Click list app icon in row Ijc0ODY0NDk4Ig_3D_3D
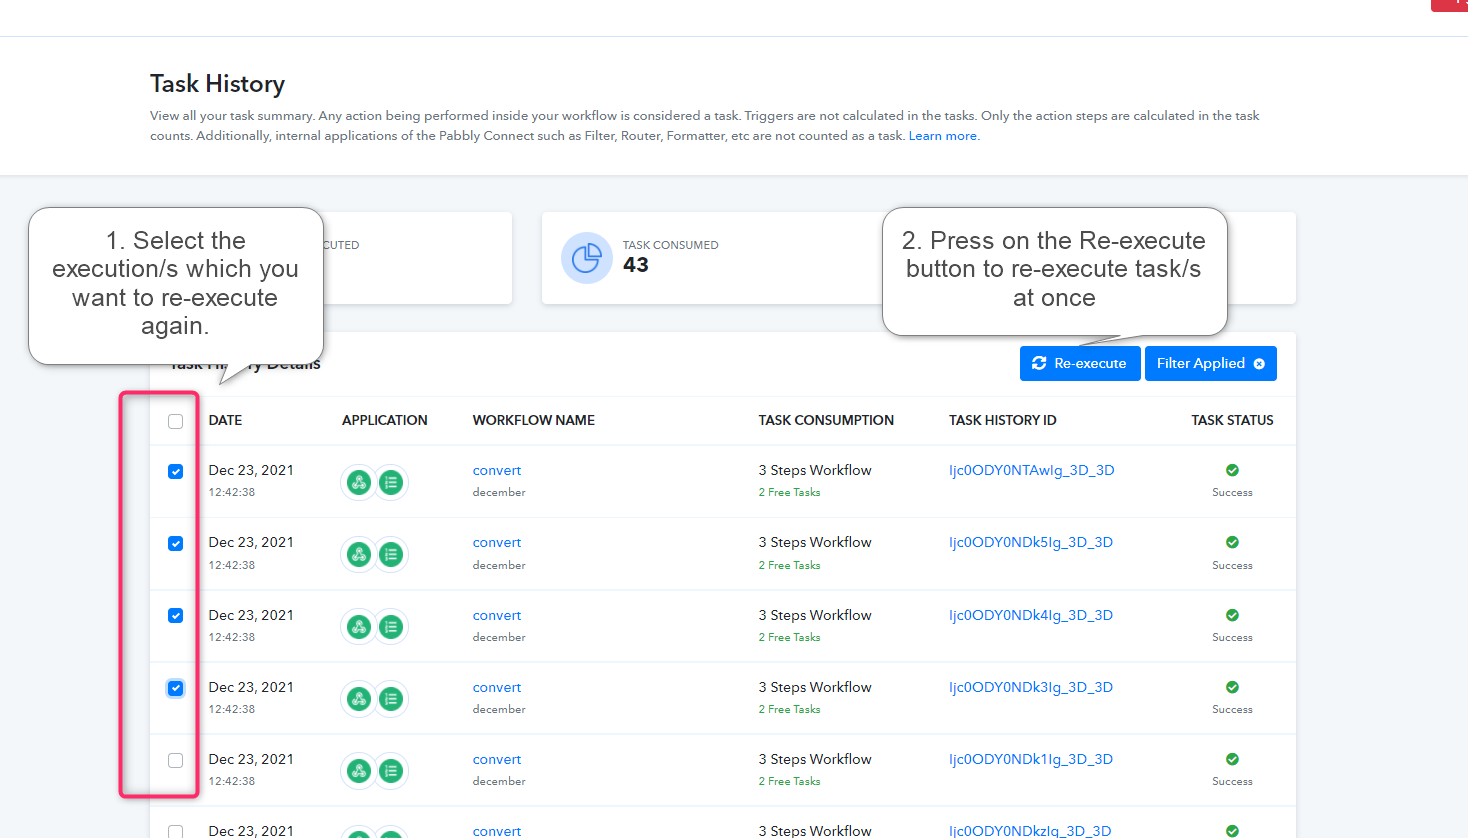The height and width of the screenshot is (838, 1468). [x=391, y=627]
